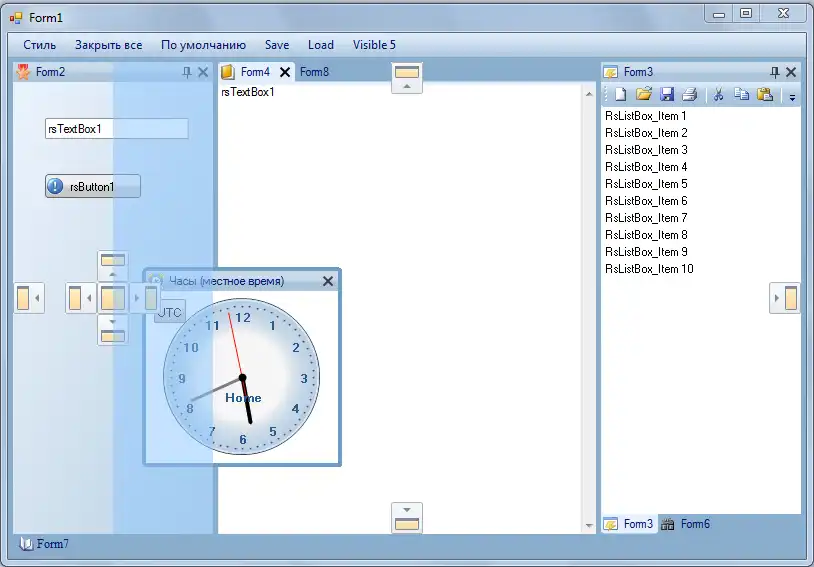814x567 pixels.
Task: Select RsListBox_Item 9
Action: tap(701, 252)
